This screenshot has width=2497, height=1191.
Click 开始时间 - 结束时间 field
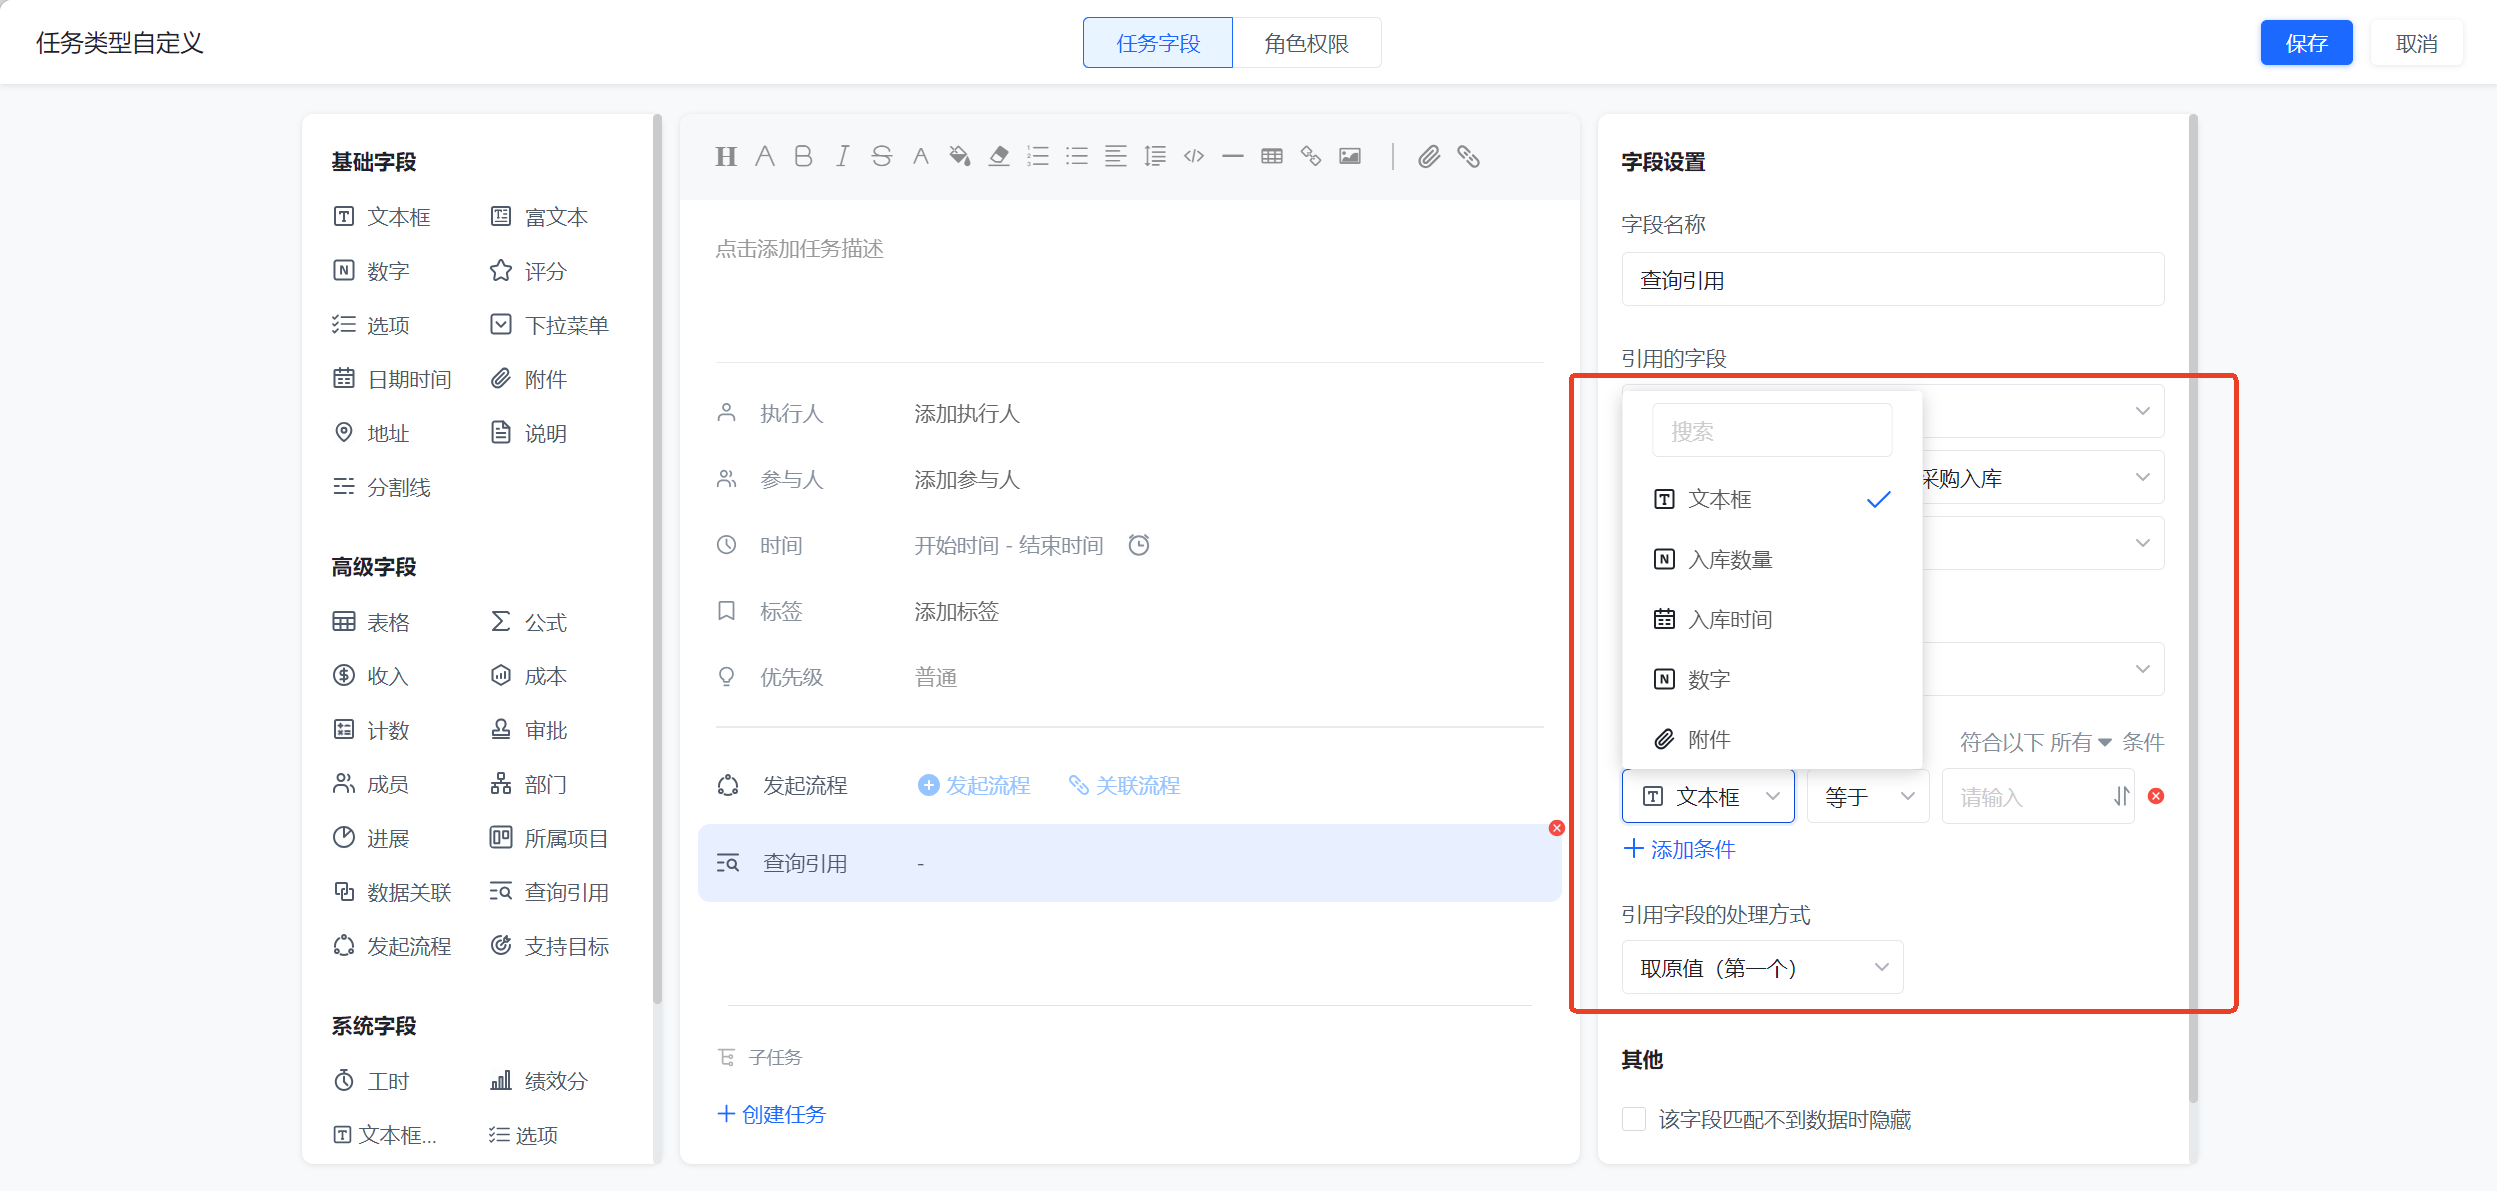pyautogui.click(x=1008, y=545)
